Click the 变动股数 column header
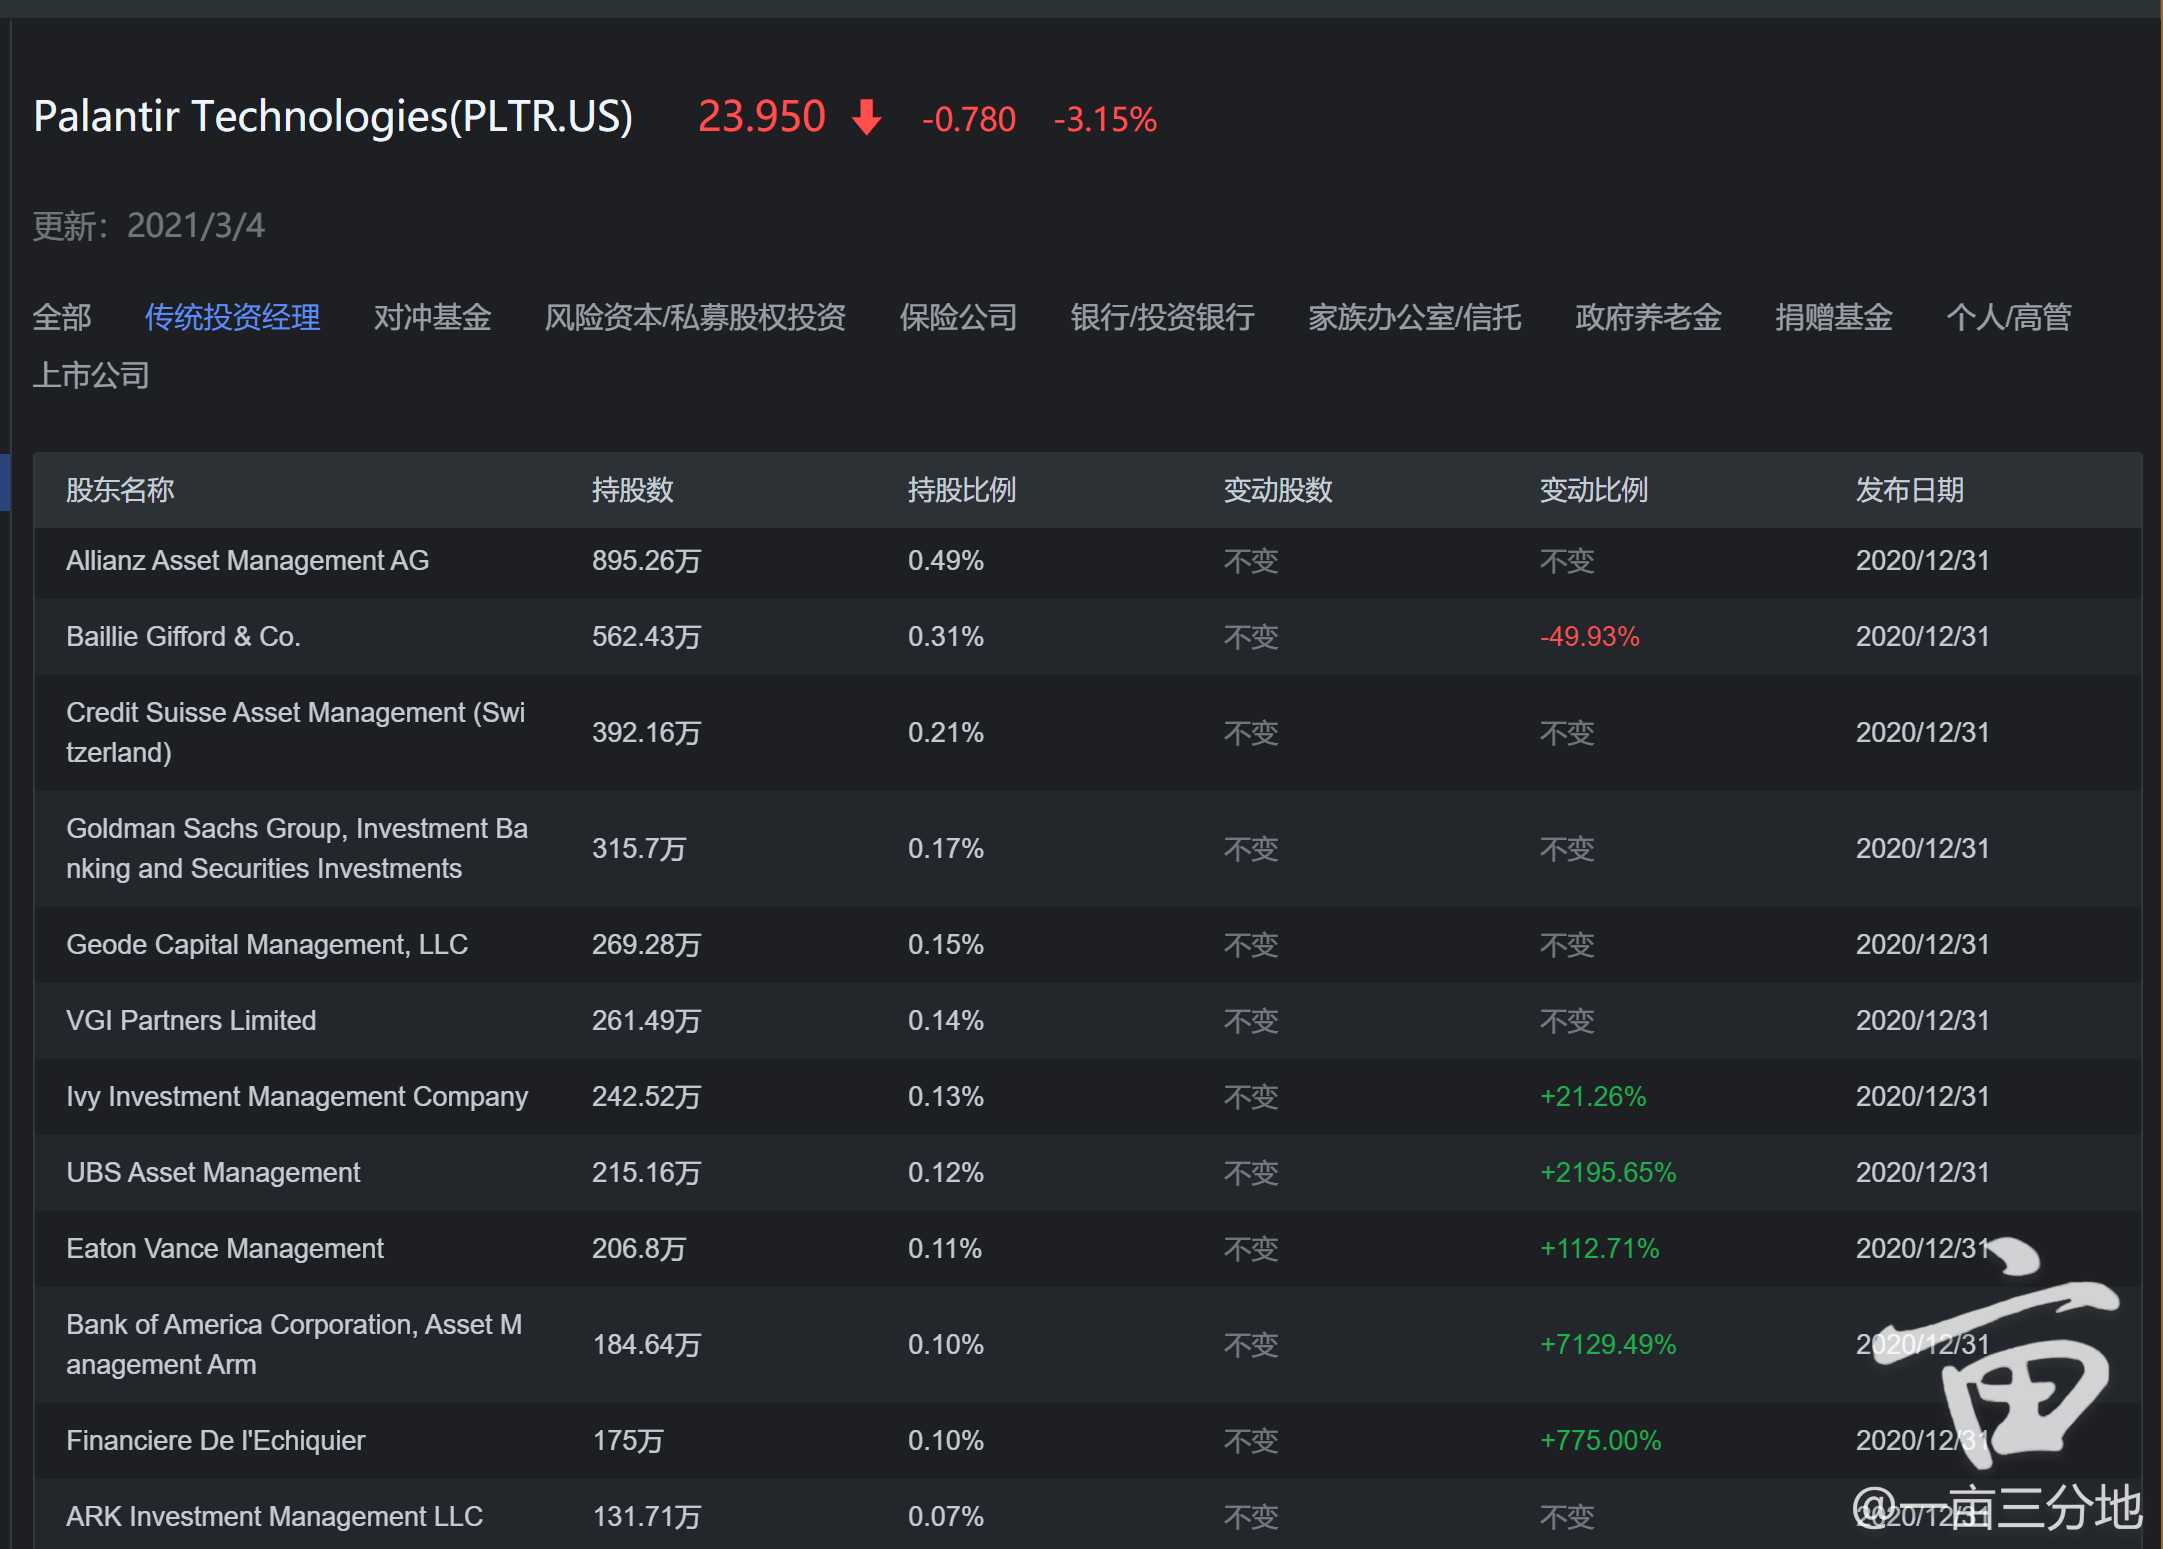2163x1549 pixels. tap(1278, 490)
